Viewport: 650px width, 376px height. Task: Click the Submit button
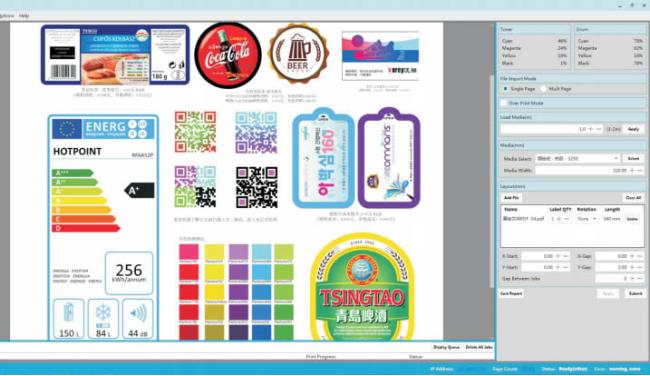(x=635, y=294)
